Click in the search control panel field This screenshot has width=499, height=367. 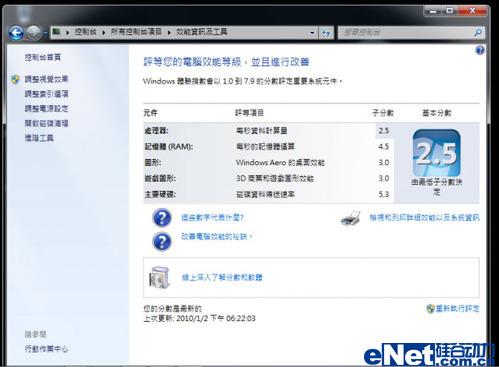click(x=405, y=33)
